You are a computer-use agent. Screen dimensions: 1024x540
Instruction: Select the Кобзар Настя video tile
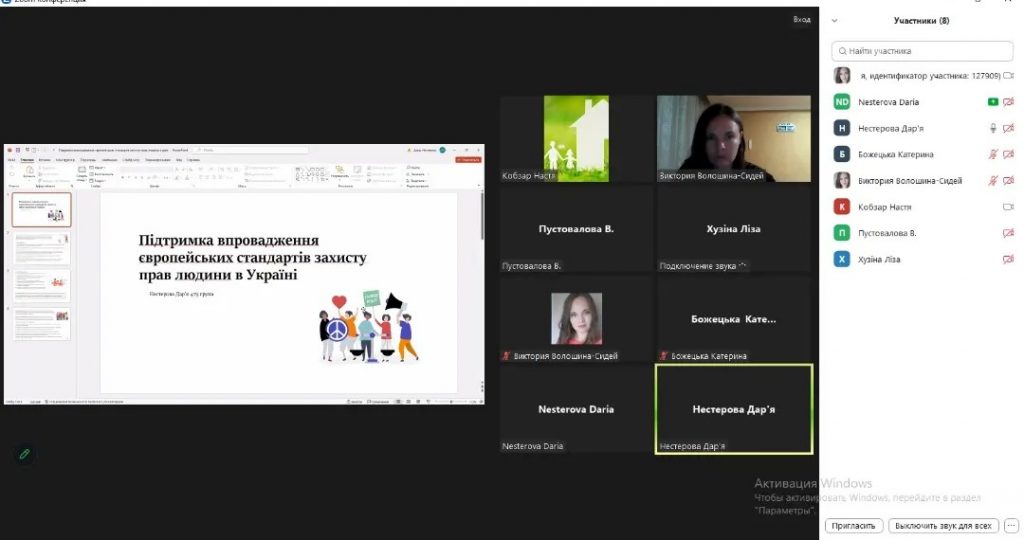pyautogui.click(x=575, y=139)
